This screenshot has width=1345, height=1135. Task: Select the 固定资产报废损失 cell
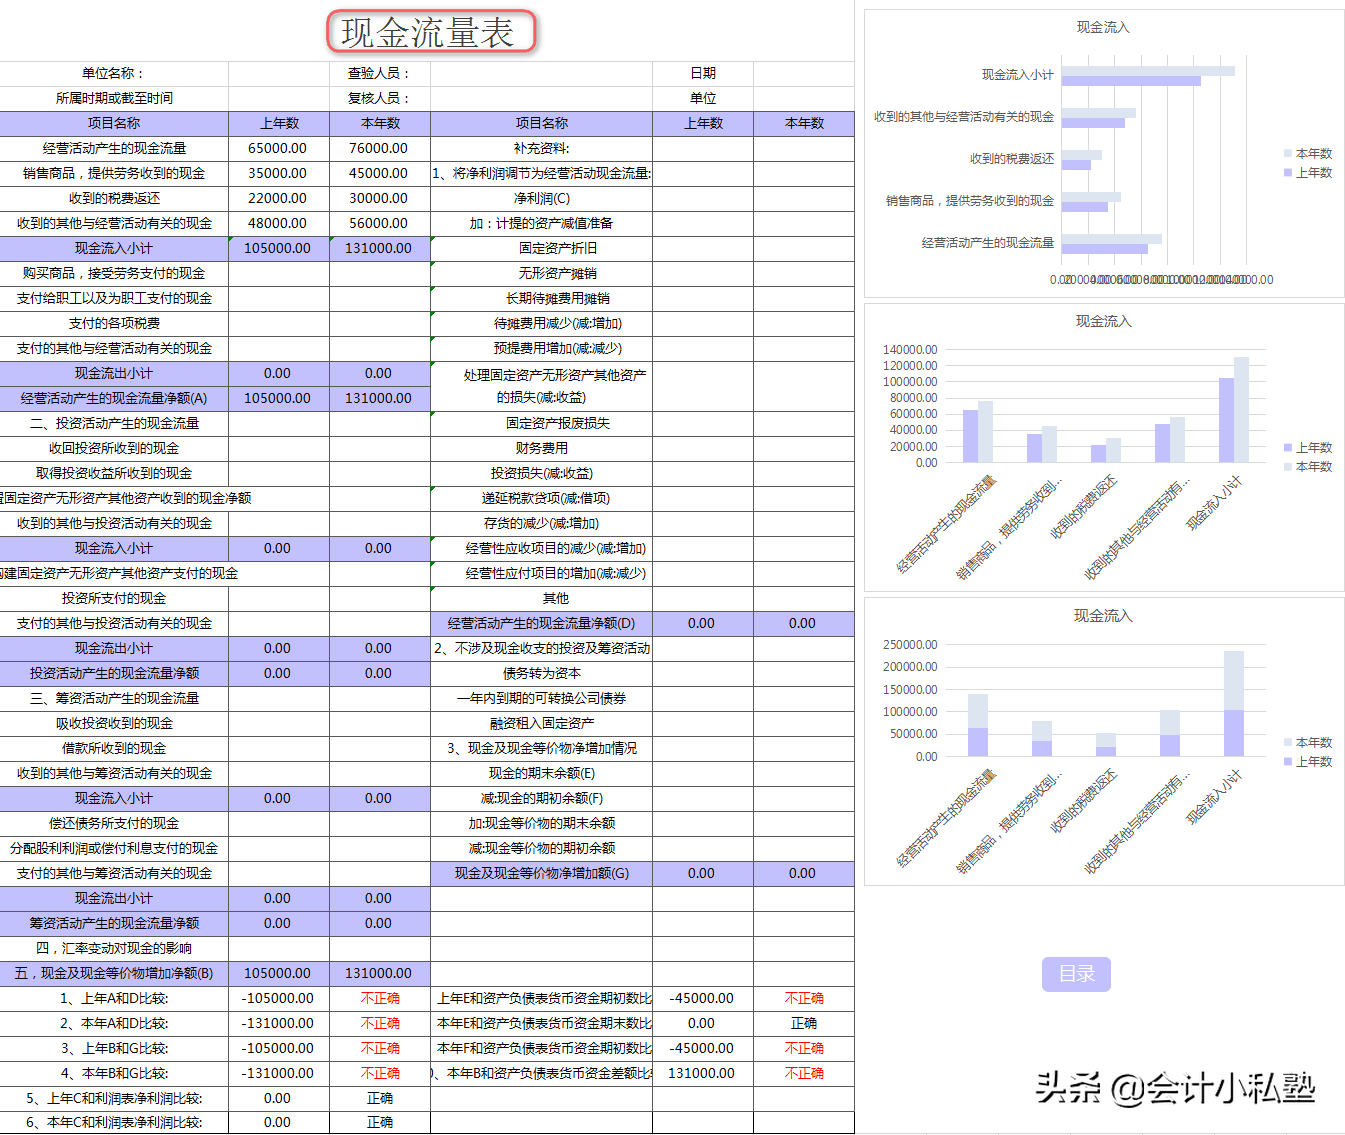pyautogui.click(x=542, y=423)
